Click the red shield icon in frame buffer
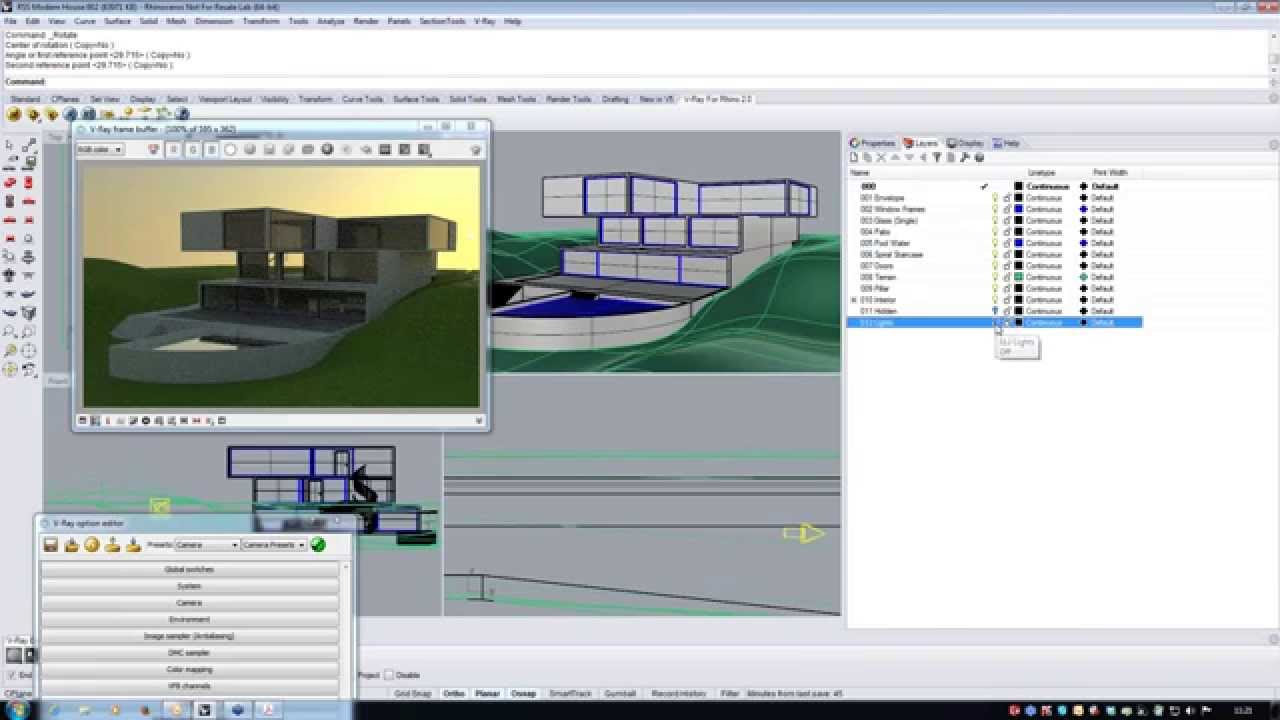The height and width of the screenshot is (720, 1280). (153, 150)
